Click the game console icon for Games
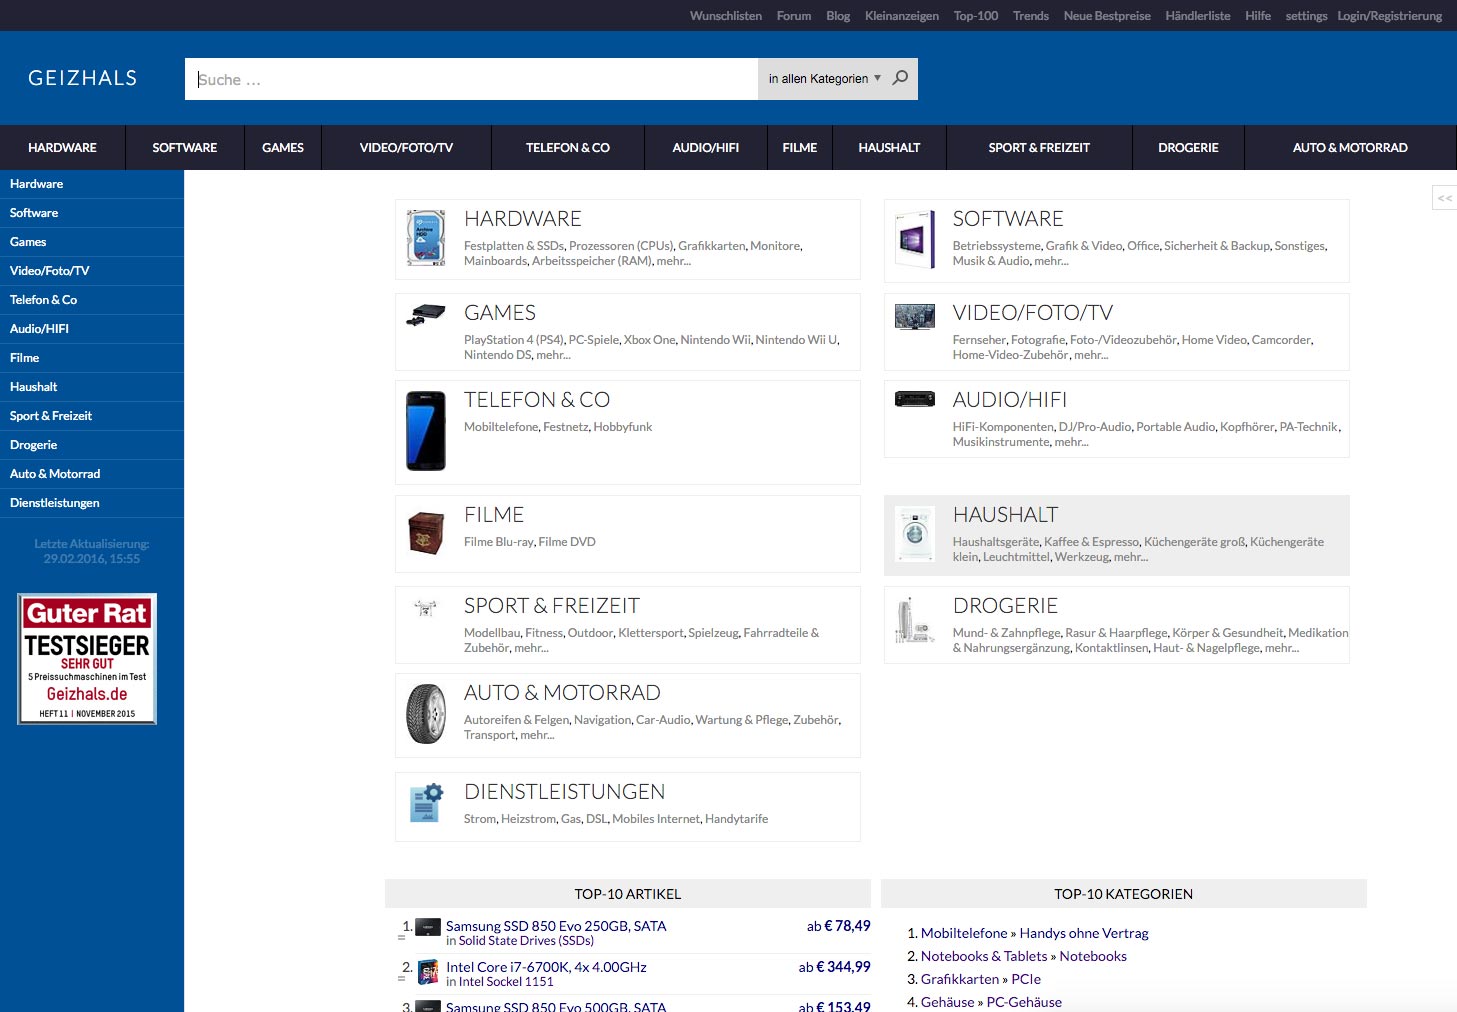Image resolution: width=1457 pixels, height=1012 pixels. (x=426, y=315)
